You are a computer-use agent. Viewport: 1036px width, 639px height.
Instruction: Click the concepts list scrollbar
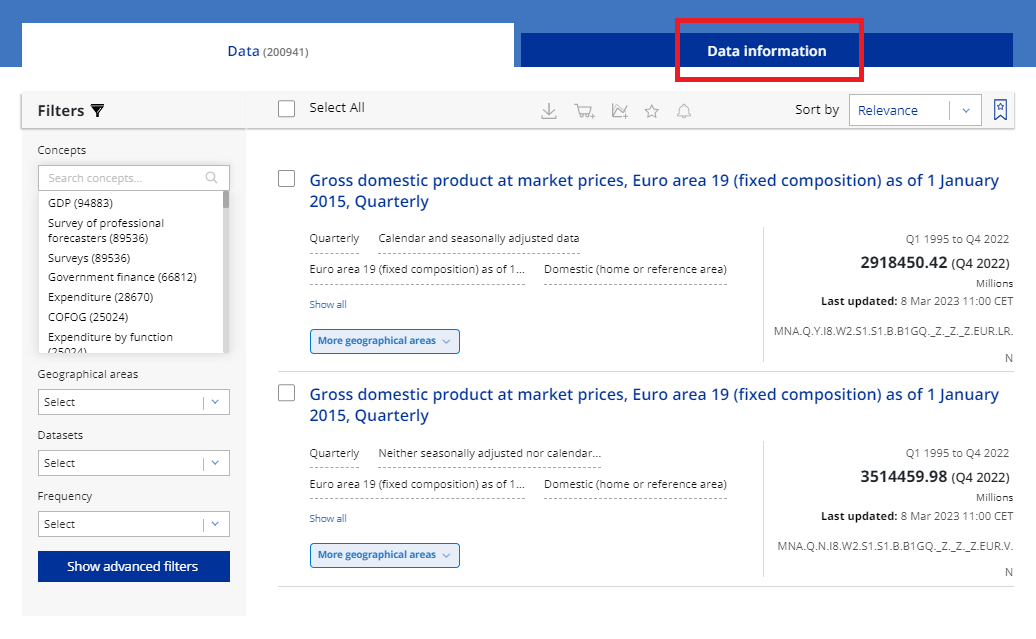point(226,270)
